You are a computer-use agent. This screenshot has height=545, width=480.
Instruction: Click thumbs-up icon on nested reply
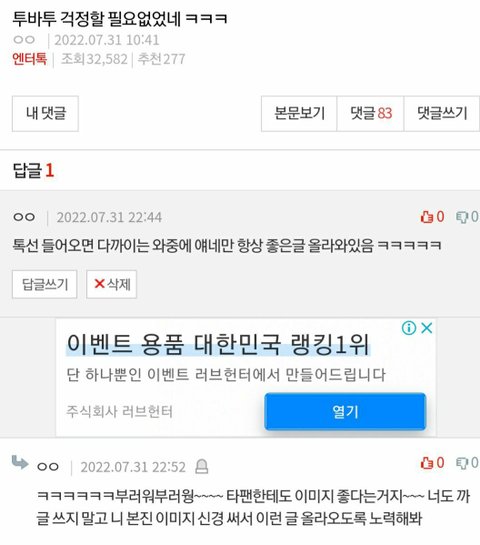(x=426, y=463)
